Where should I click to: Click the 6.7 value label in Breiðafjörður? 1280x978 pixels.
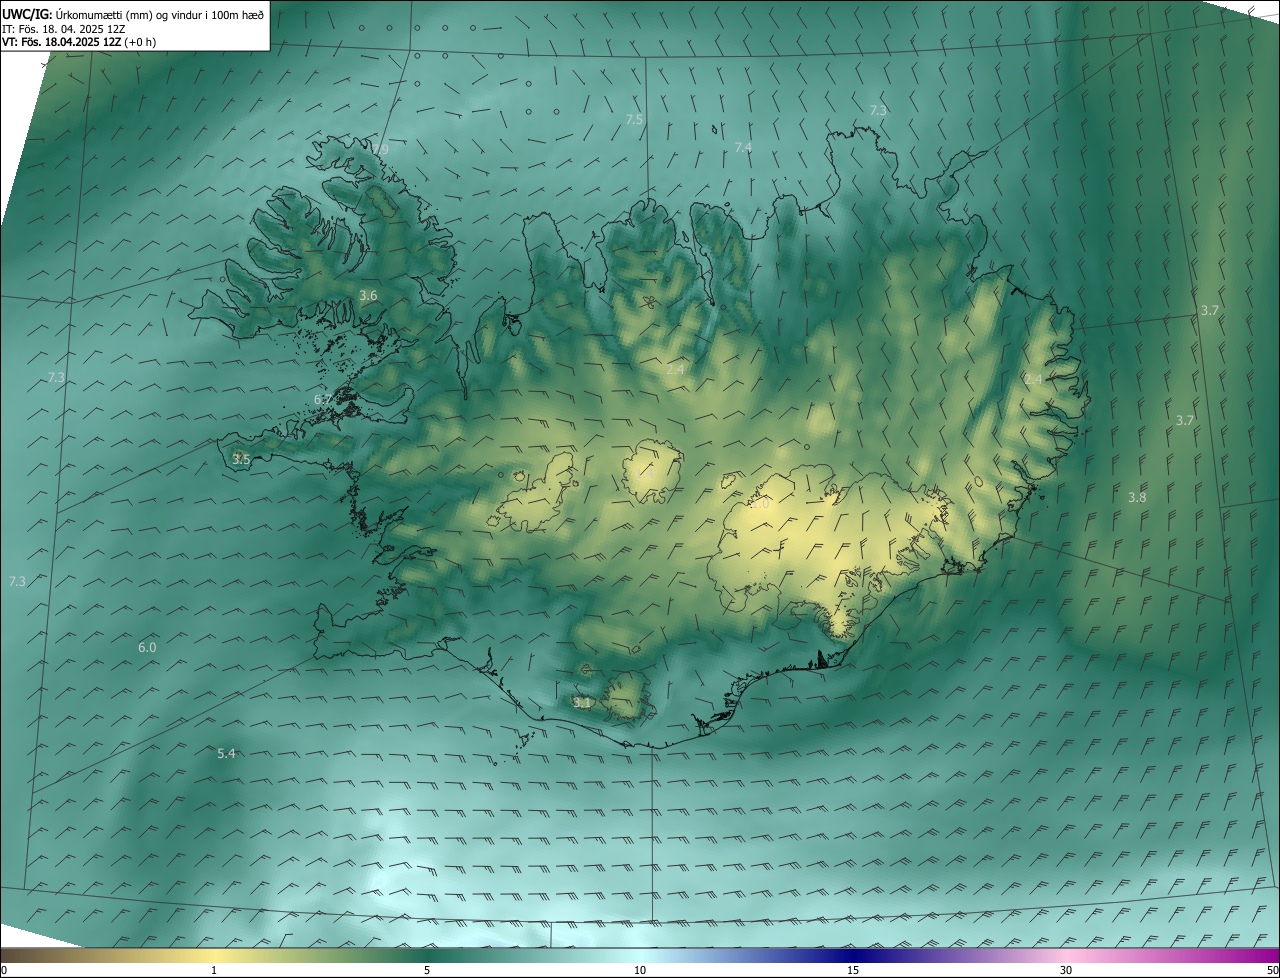coord(323,400)
